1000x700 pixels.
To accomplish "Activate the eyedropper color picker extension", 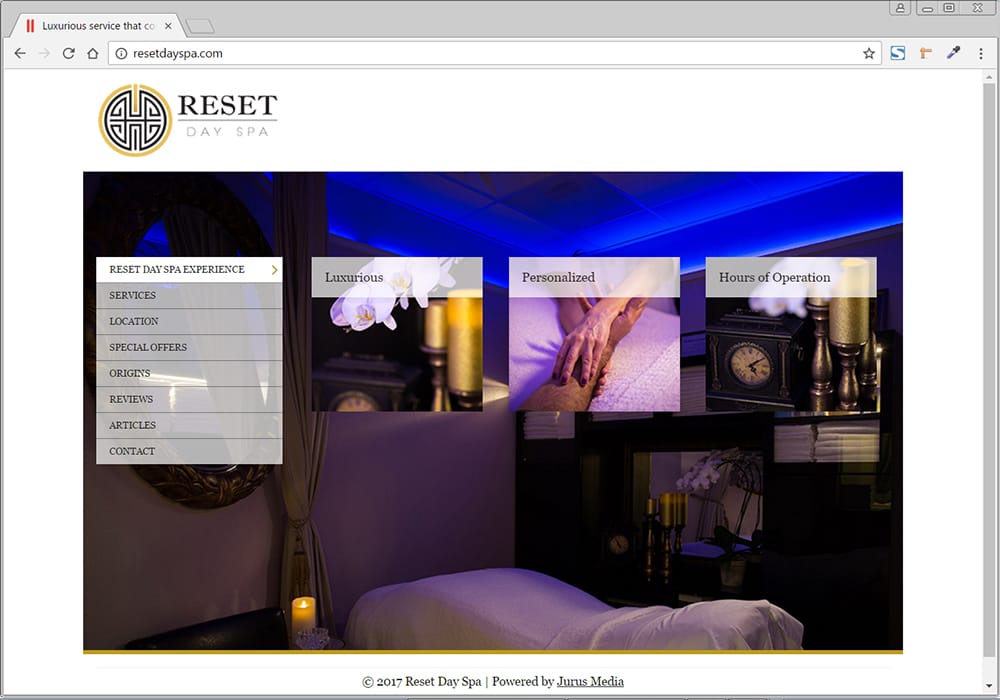I will pos(953,52).
